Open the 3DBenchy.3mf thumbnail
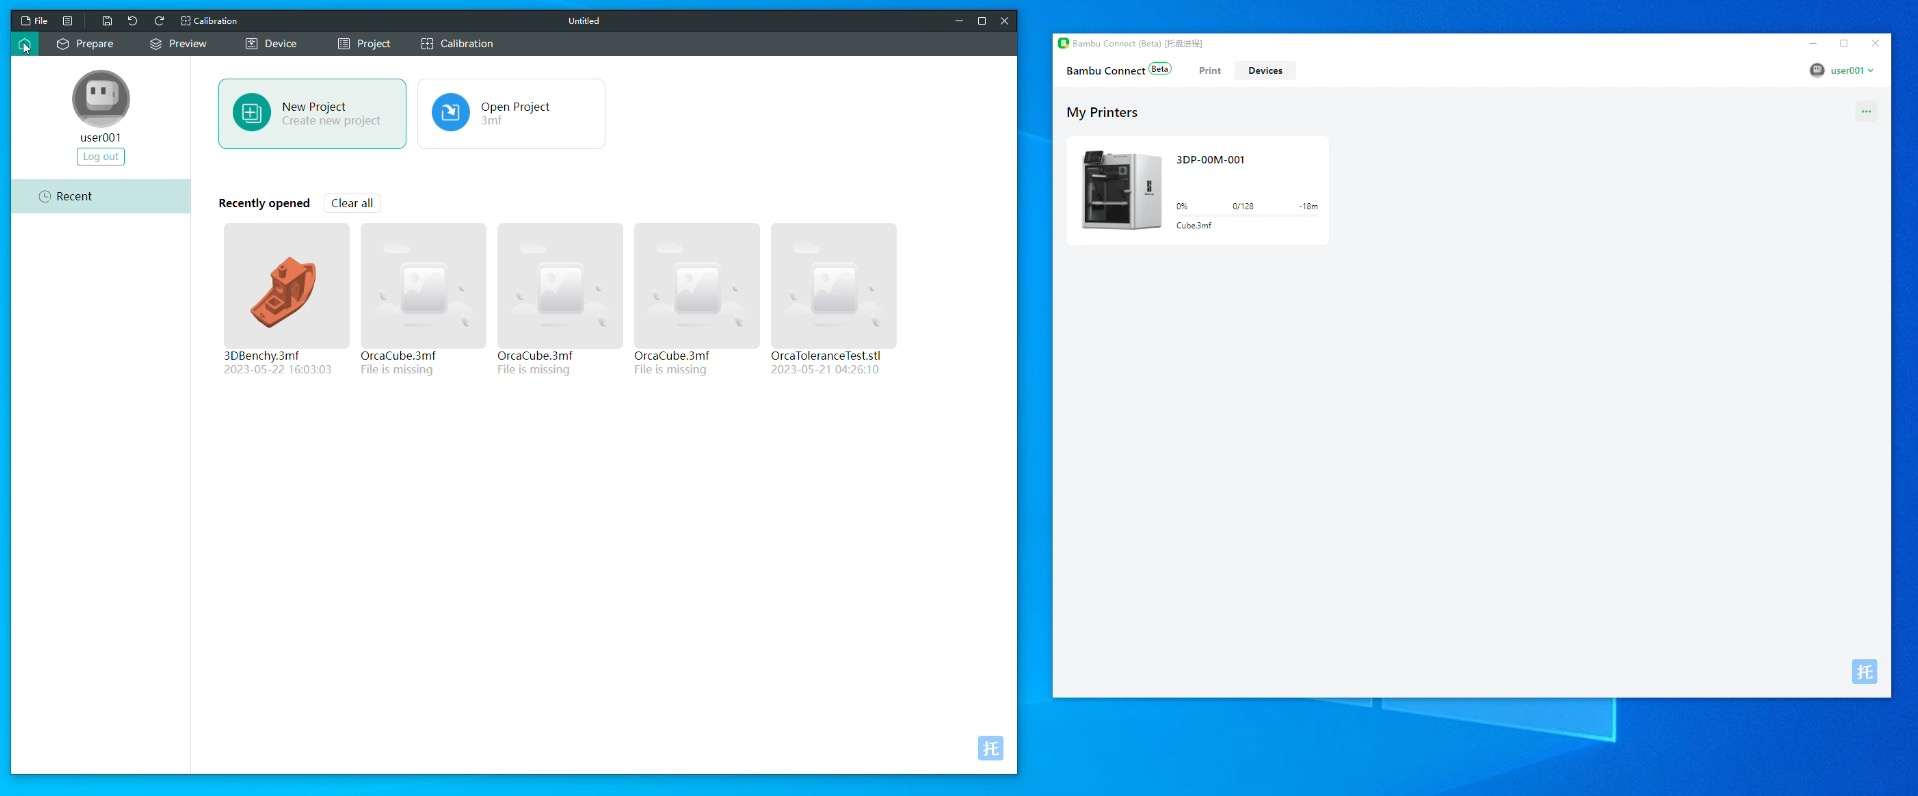This screenshot has height=796, width=1918. [x=287, y=286]
